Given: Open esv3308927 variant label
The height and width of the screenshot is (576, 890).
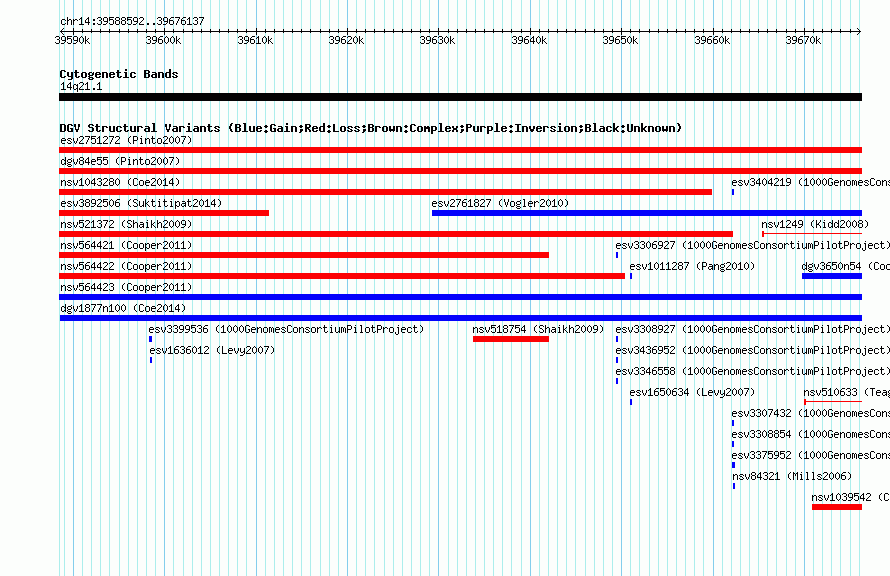Looking at the screenshot, I should click(x=753, y=329).
